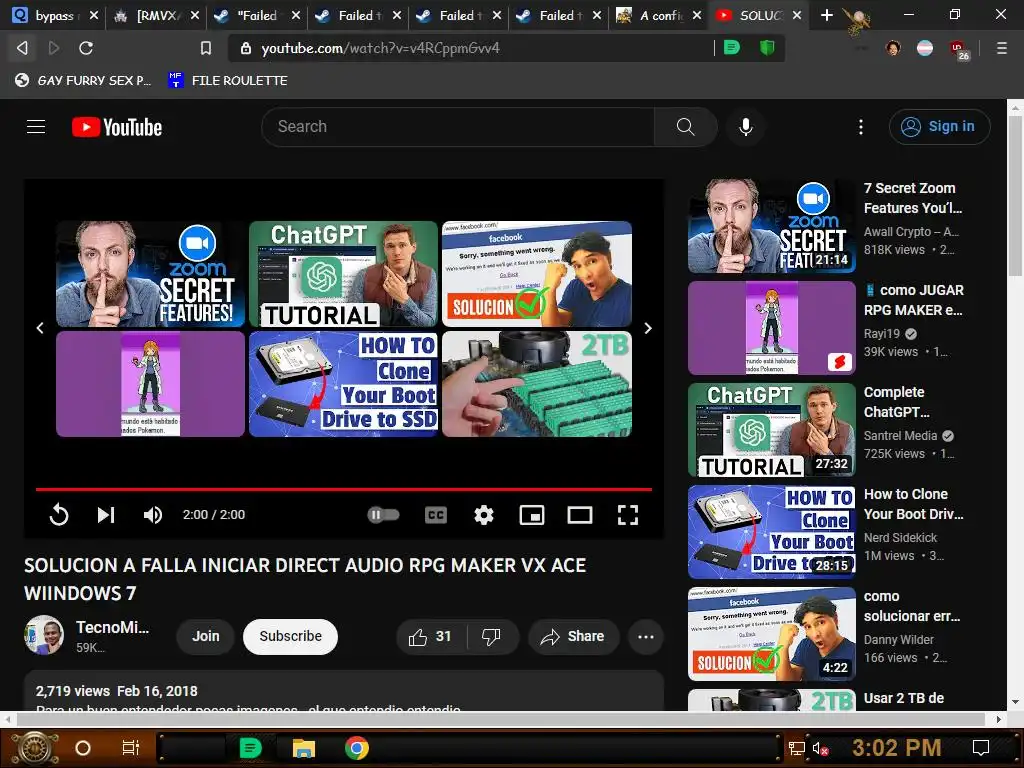Like the video with thumbs up
The width and height of the screenshot is (1024, 768).
(430, 637)
